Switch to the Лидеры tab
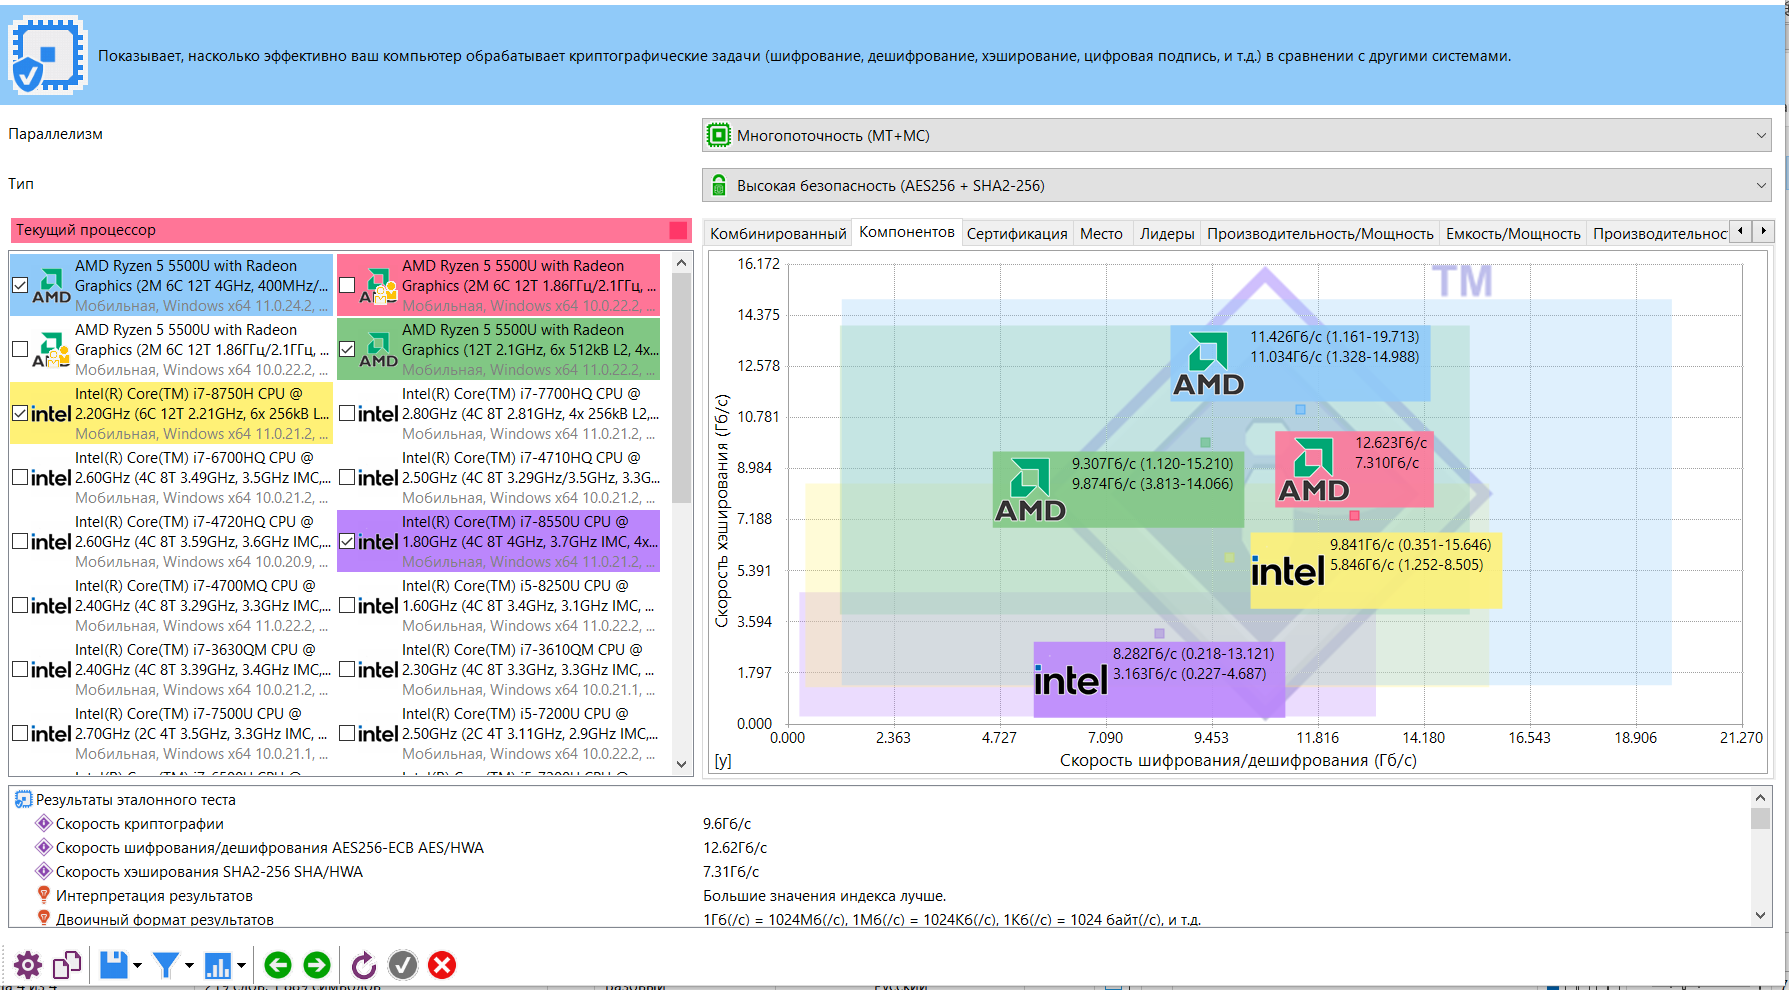The height and width of the screenshot is (990, 1789). click(x=1167, y=233)
